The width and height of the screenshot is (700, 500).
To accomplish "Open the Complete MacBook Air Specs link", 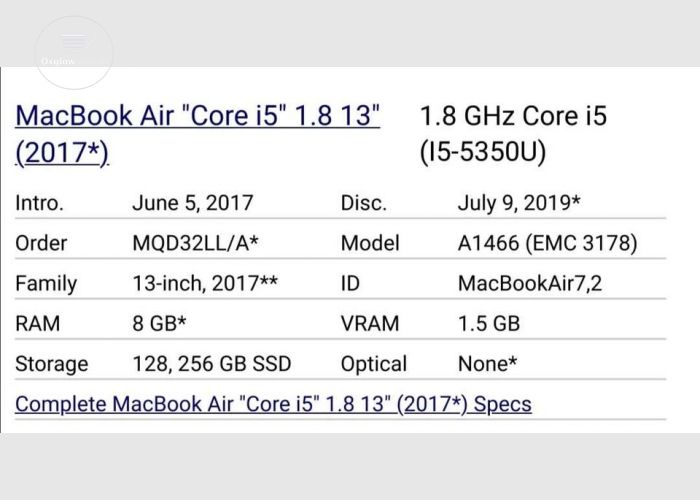I will click(x=273, y=404).
